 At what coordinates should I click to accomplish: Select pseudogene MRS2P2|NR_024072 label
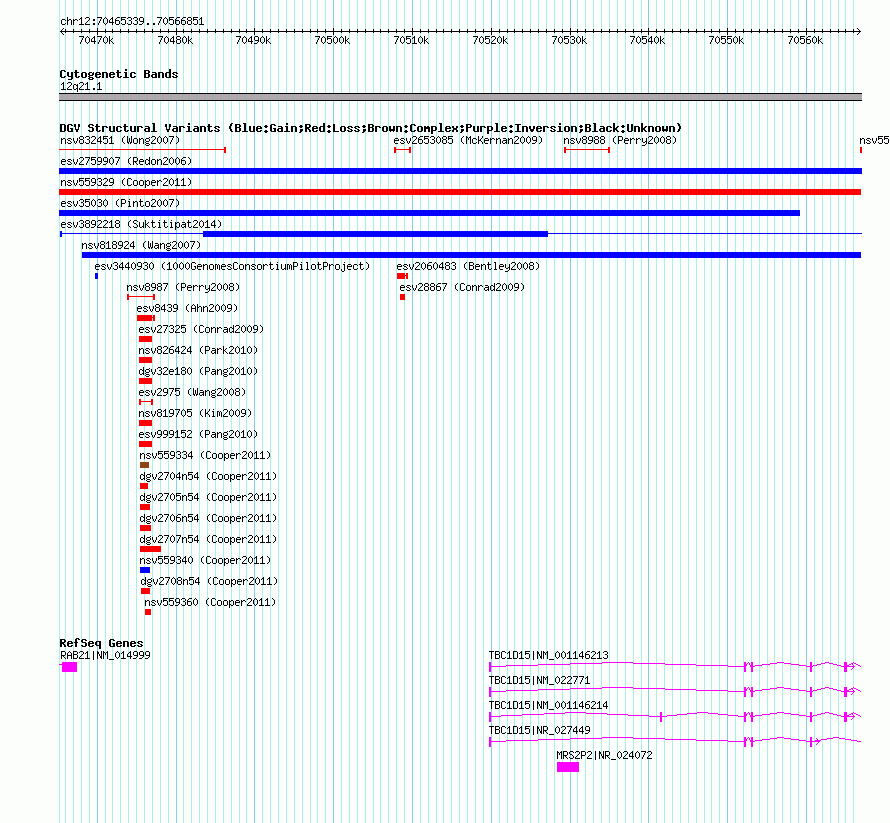(x=604, y=755)
